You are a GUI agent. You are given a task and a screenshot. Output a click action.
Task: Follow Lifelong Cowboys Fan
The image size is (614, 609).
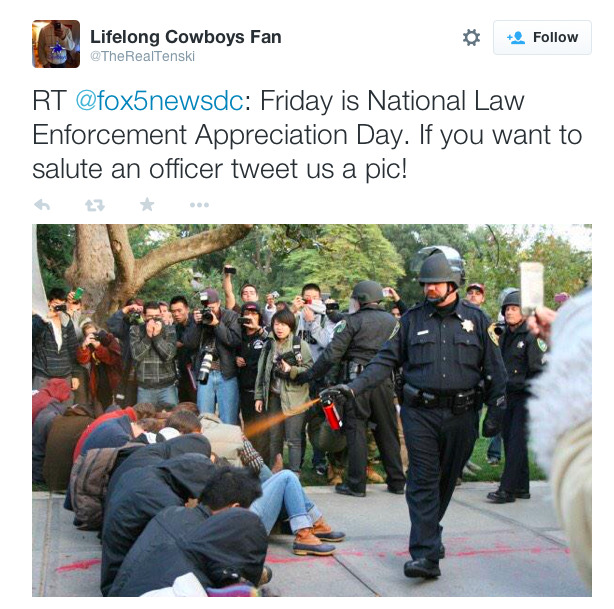542,38
